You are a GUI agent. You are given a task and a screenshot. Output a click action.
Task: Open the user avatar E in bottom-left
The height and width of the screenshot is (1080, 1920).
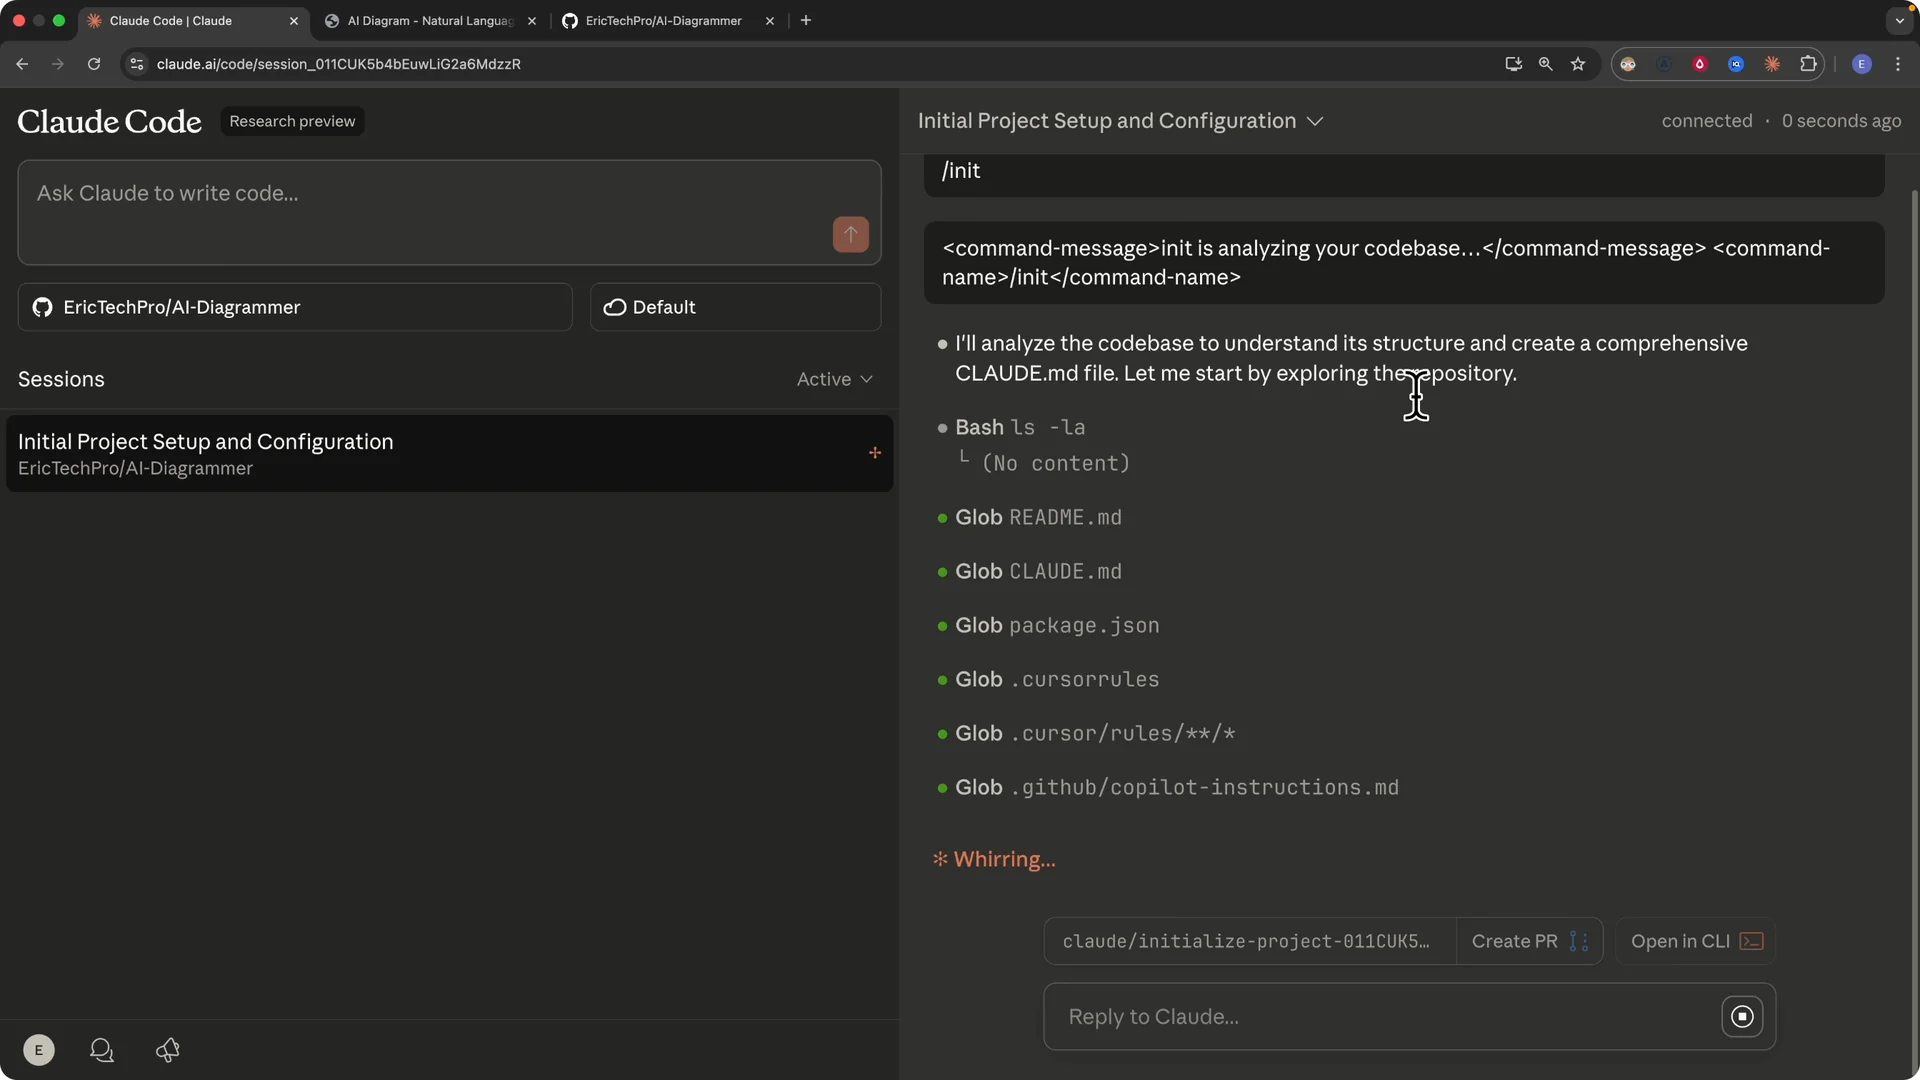39,1050
